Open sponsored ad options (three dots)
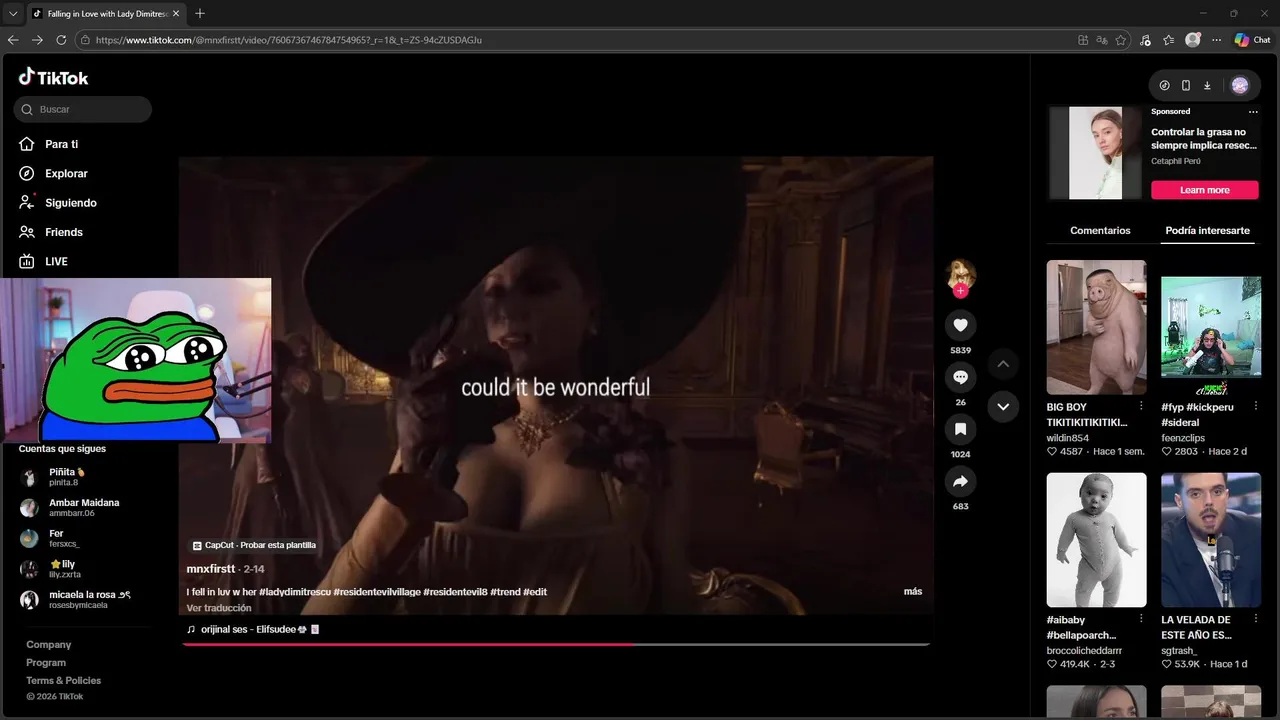This screenshot has width=1280, height=720. pyautogui.click(x=1253, y=111)
